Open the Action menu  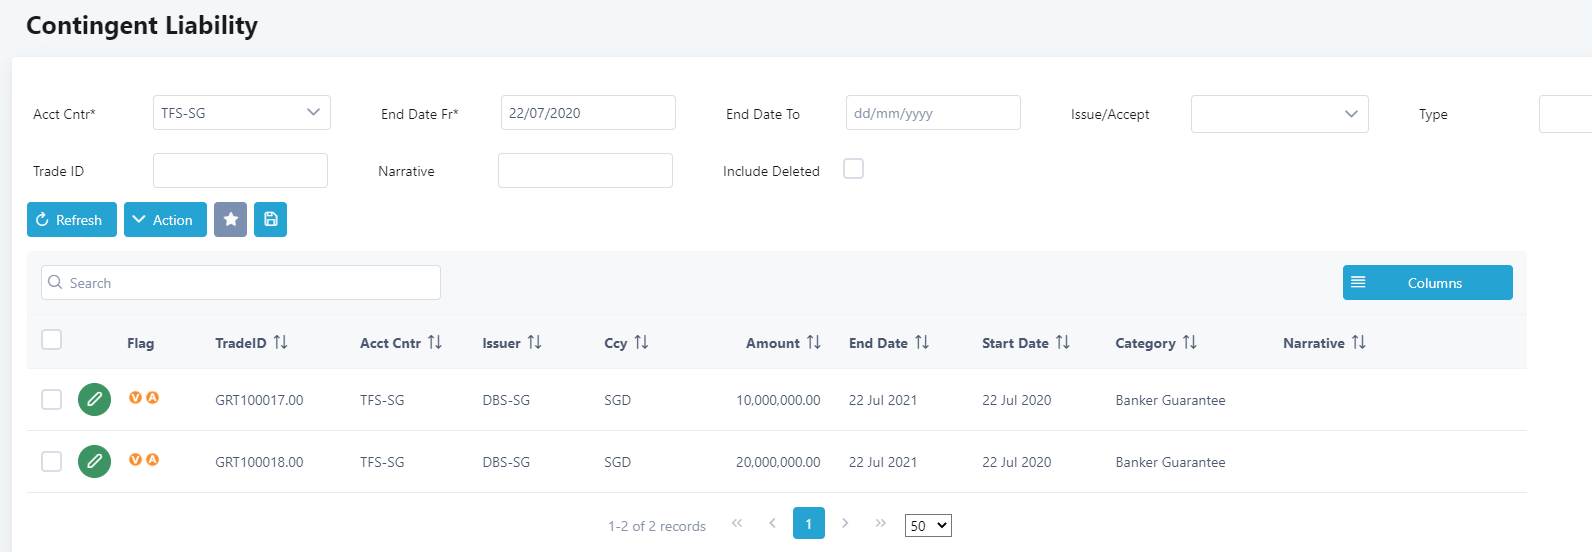pos(165,220)
